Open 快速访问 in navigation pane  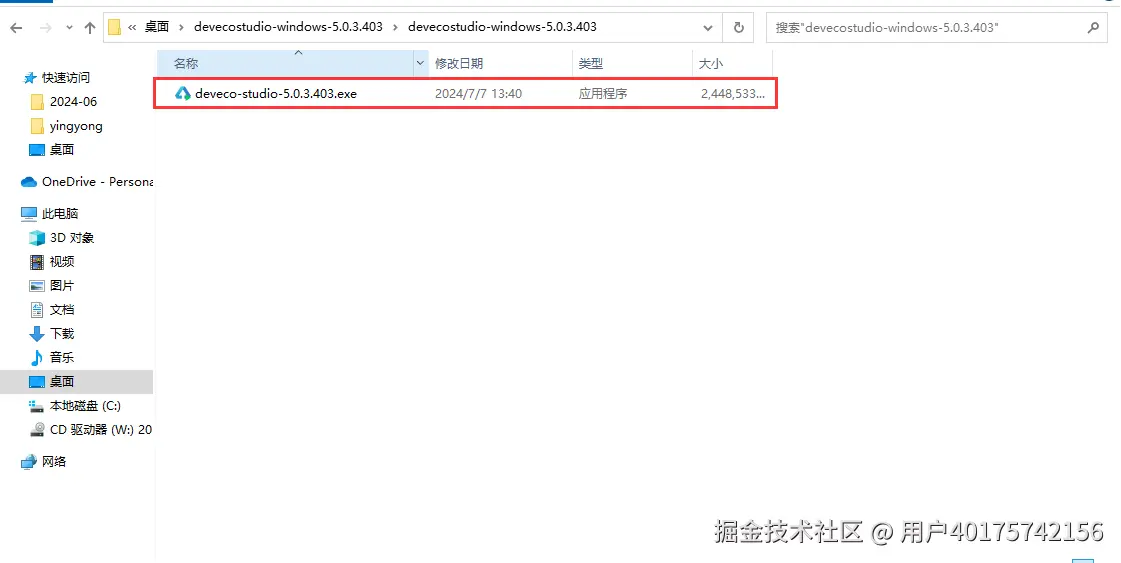(66, 77)
